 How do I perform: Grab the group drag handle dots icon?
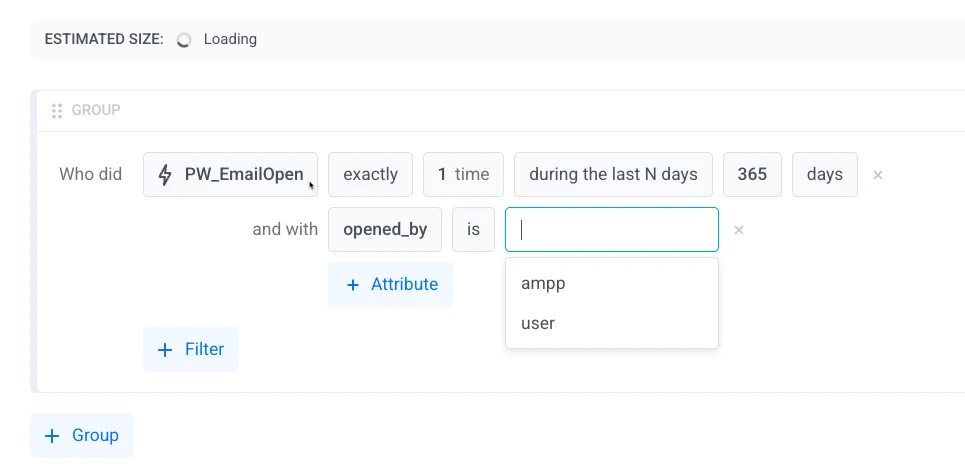[x=57, y=111]
